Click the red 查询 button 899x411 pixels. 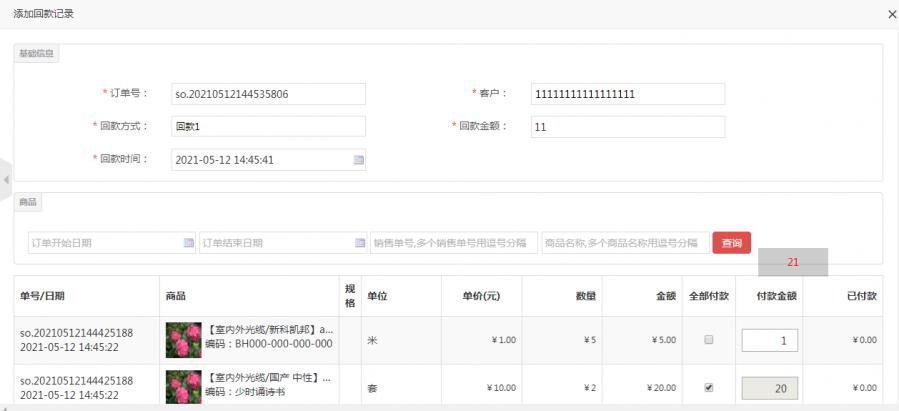pyautogui.click(x=731, y=243)
